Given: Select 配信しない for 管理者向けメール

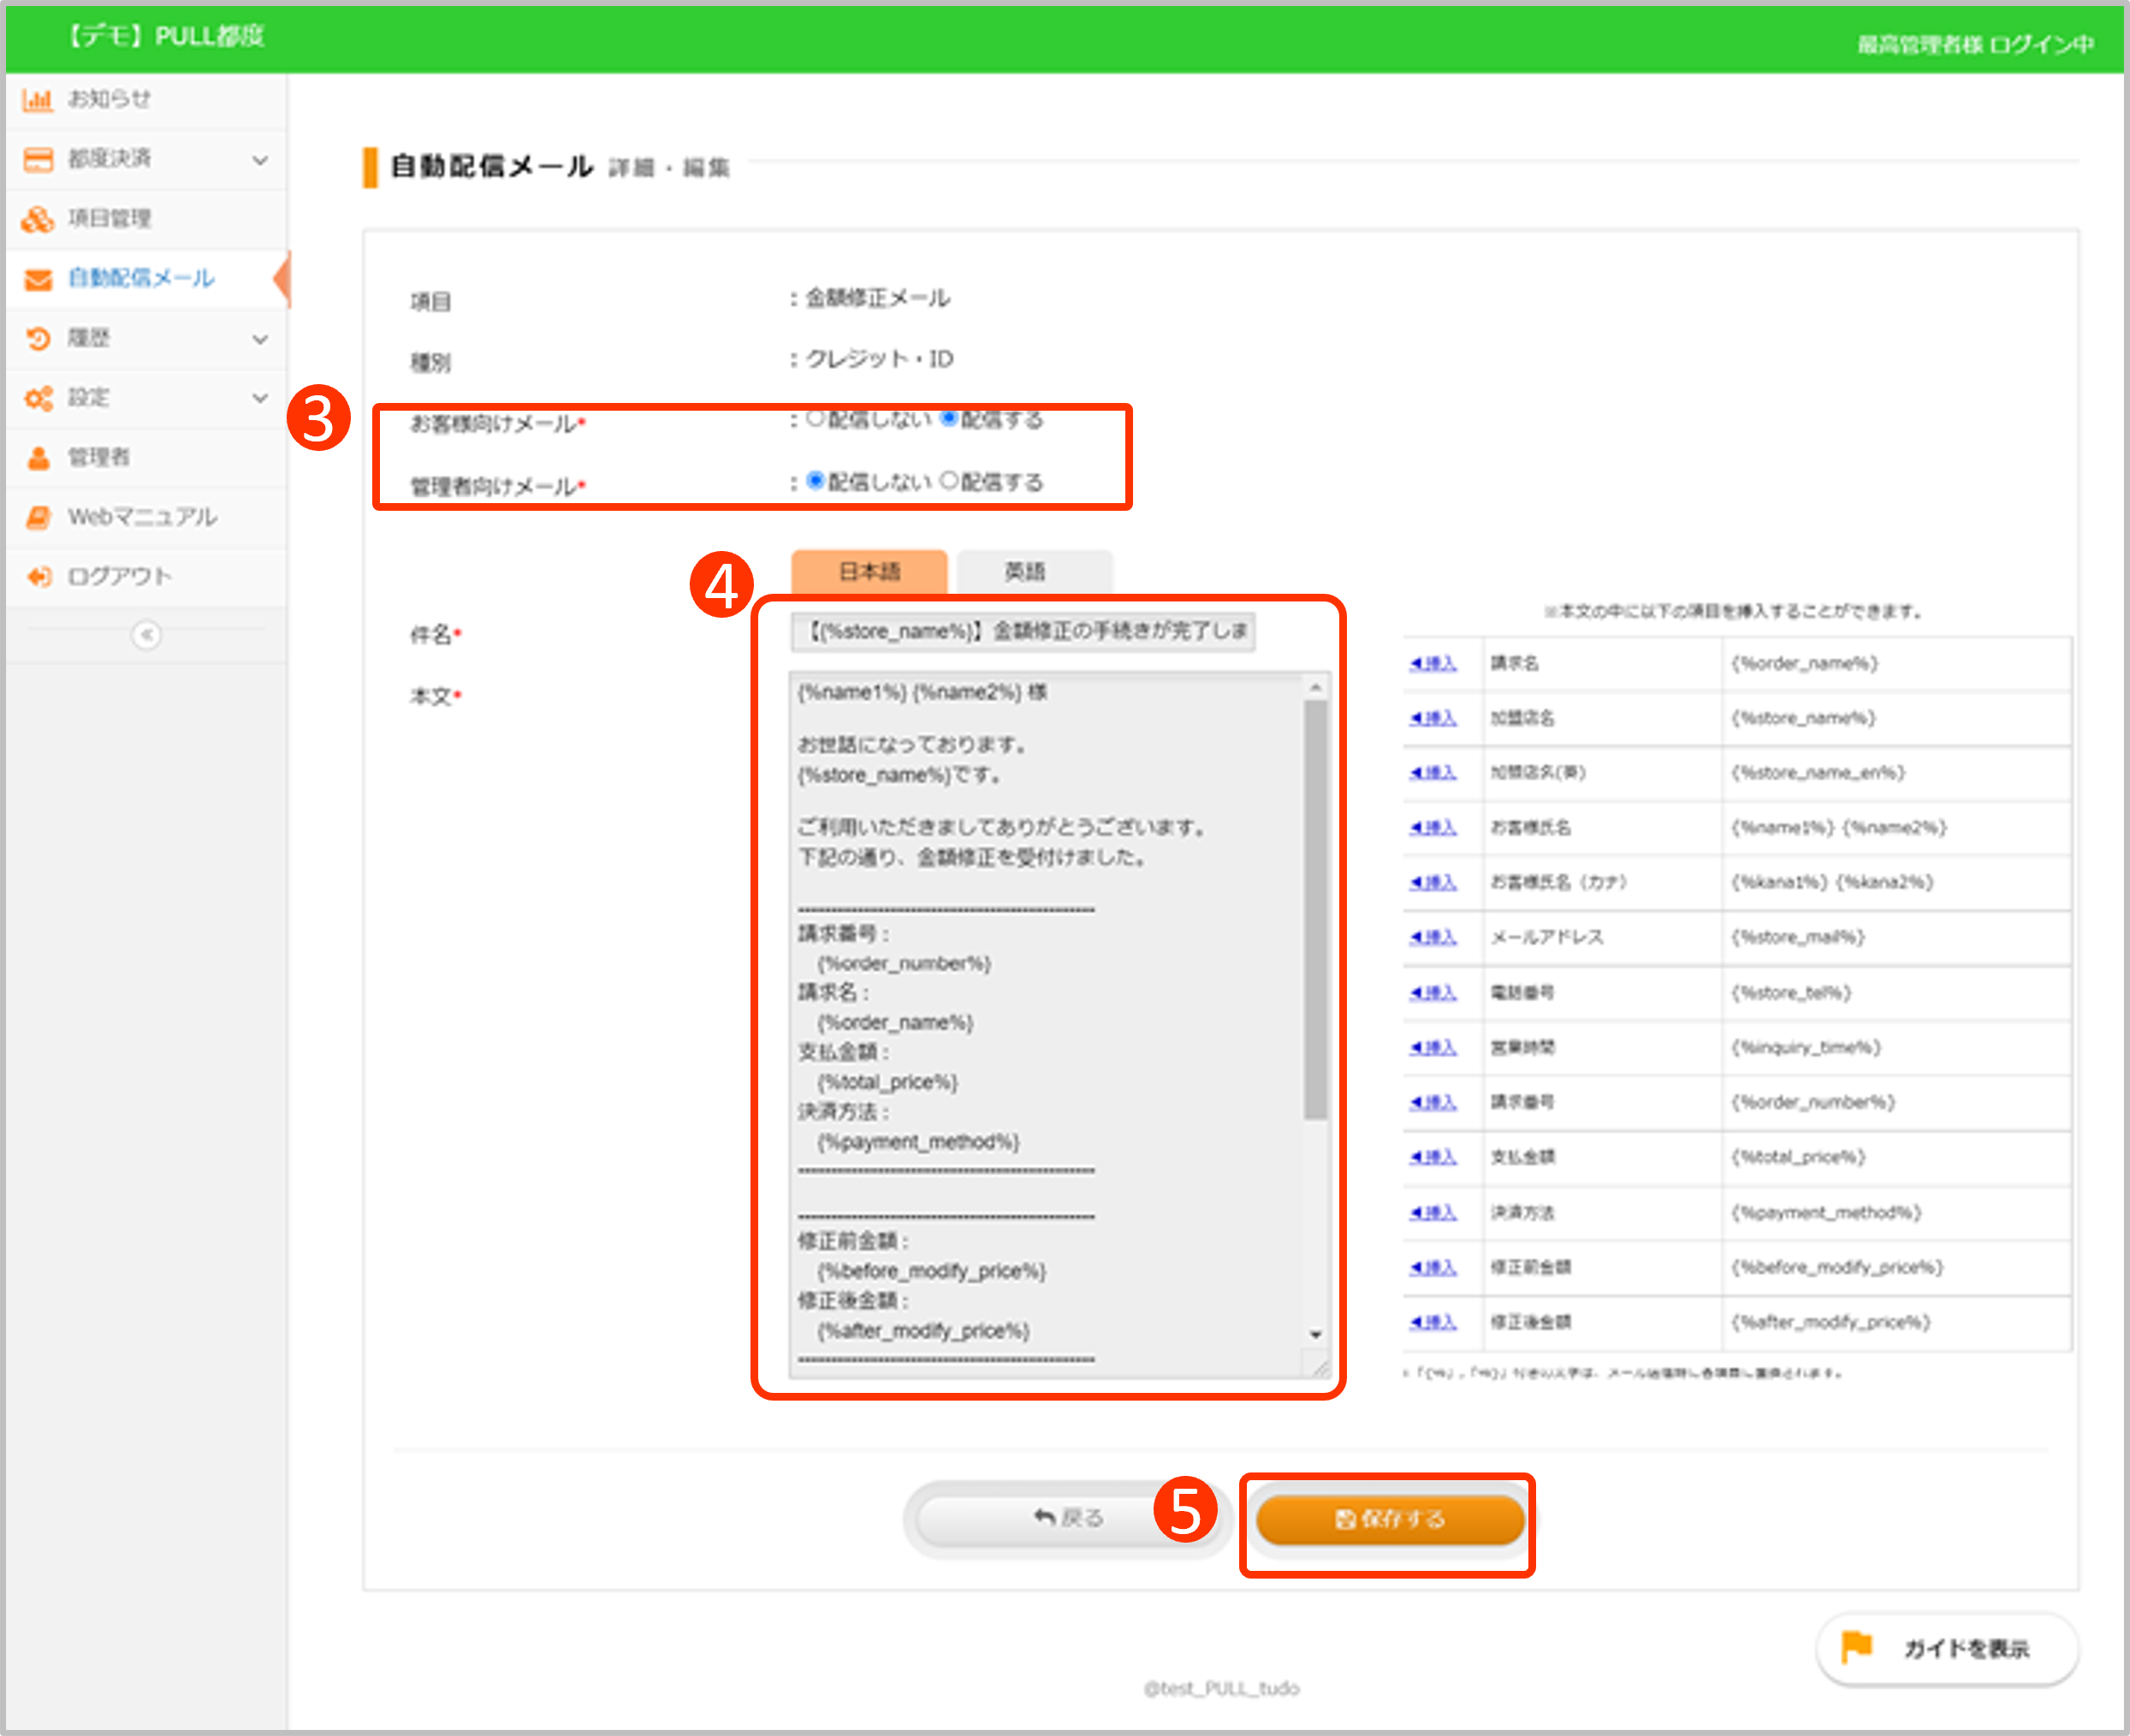Looking at the screenshot, I should click(x=816, y=481).
